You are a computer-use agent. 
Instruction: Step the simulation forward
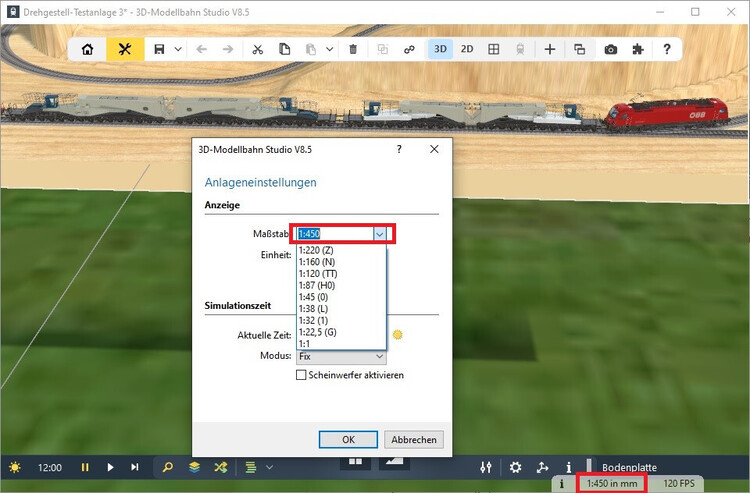coord(135,467)
